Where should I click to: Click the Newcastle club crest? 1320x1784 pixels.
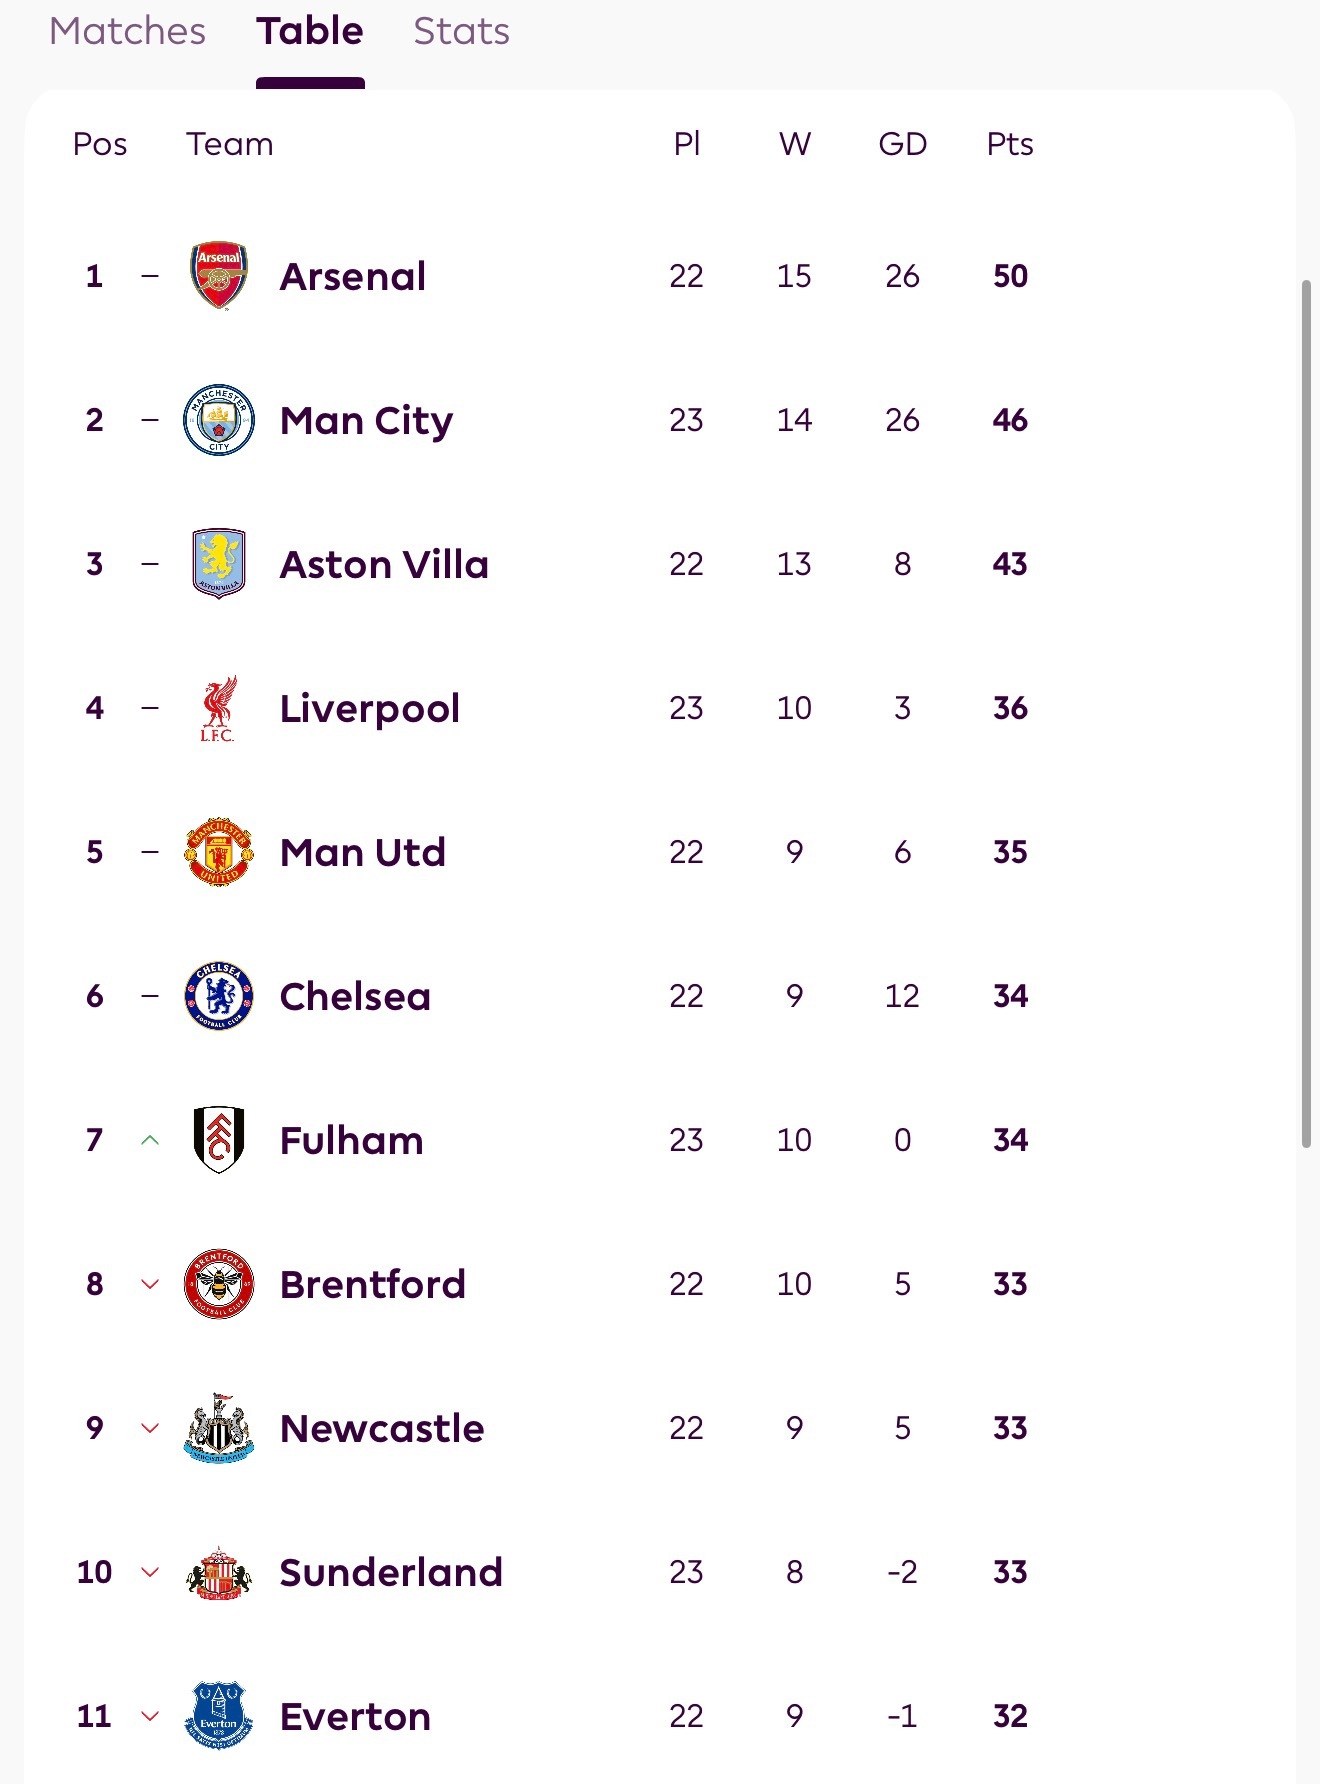click(219, 1428)
